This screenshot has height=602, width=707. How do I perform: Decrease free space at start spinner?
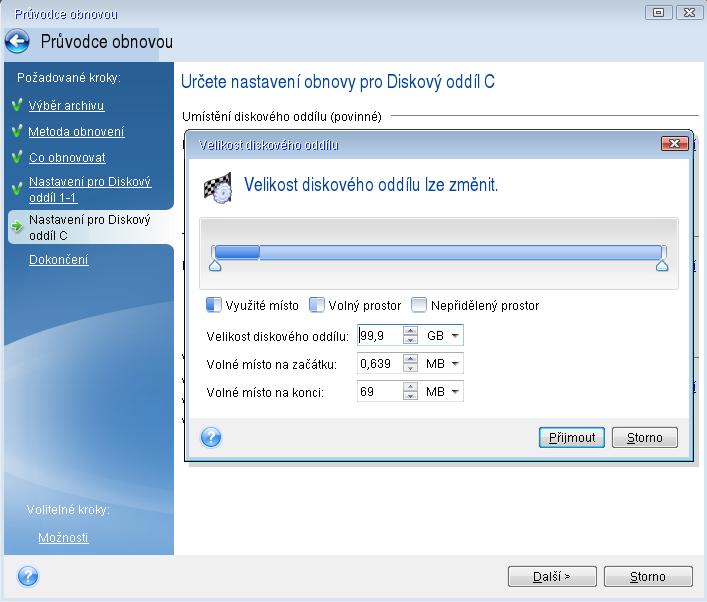(x=410, y=368)
